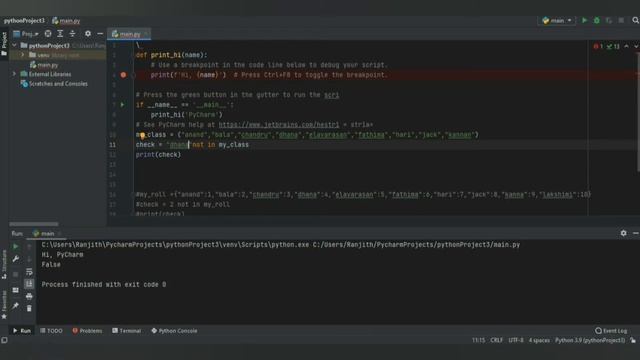Screen dimensions: 640x360
Task: Hide the Project panel with minus icon
Action: pyautogui.click(x=100, y=34)
